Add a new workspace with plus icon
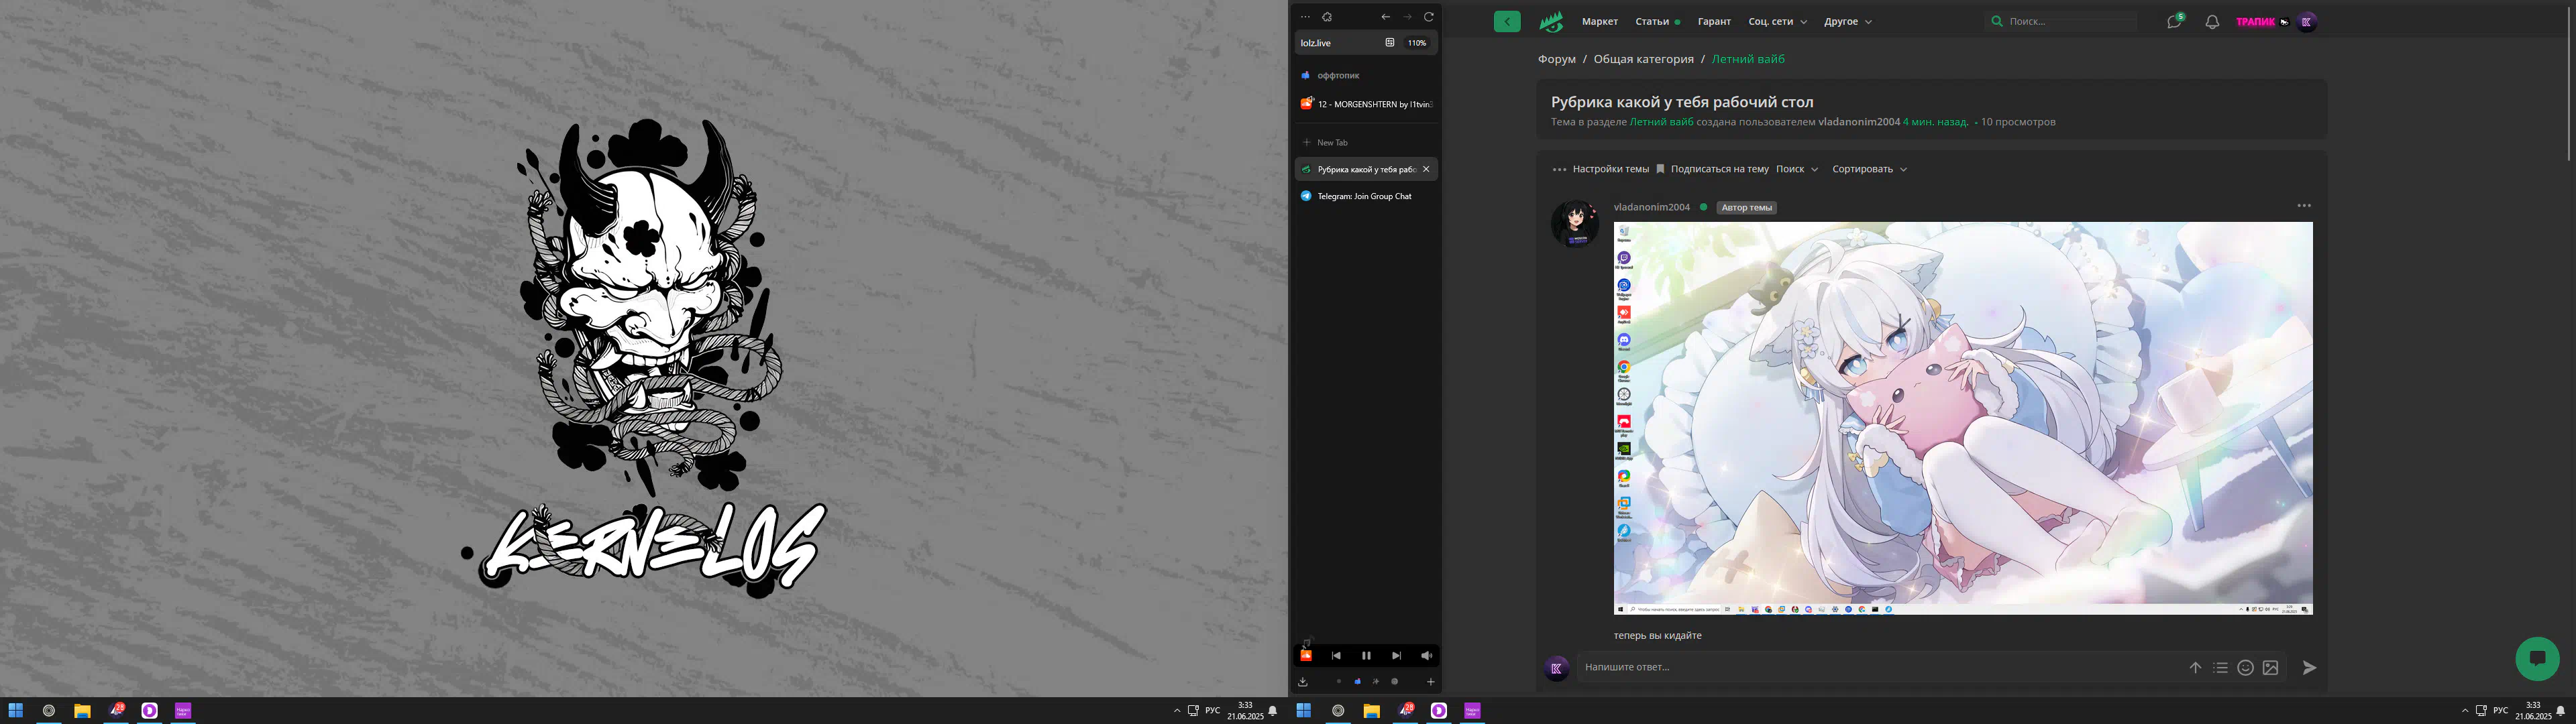 1430,682
